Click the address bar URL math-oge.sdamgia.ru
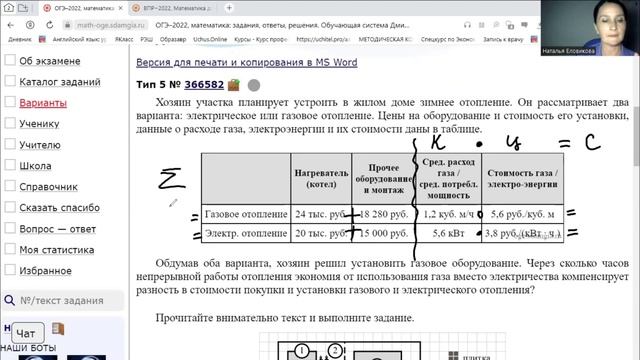This screenshot has width=640, height=360. 111,25
